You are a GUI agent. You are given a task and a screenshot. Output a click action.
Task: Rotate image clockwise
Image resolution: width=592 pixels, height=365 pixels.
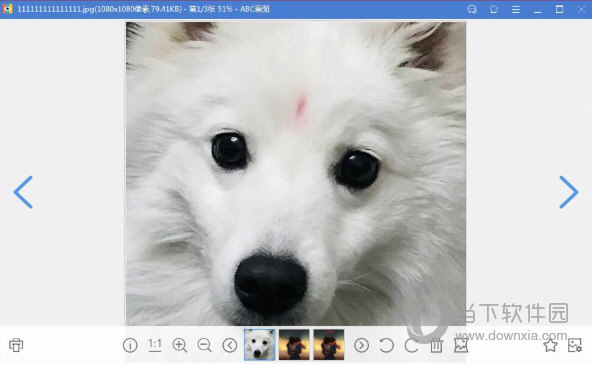click(412, 345)
